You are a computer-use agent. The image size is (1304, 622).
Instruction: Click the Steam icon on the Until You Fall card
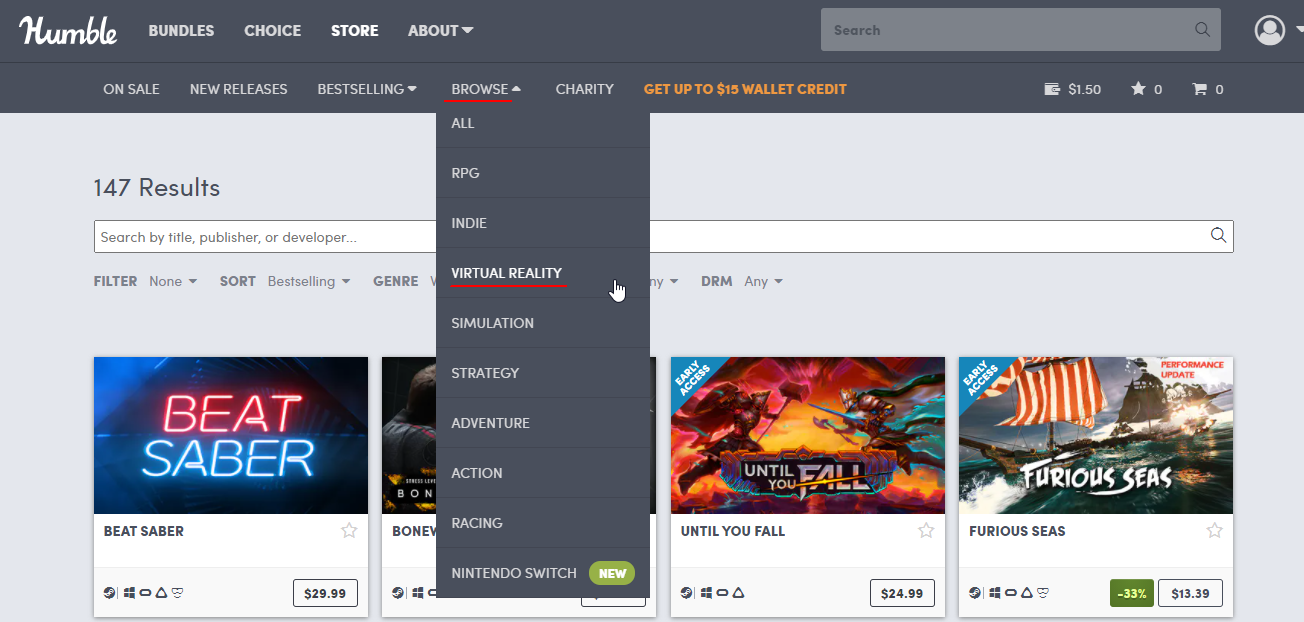coord(686,593)
